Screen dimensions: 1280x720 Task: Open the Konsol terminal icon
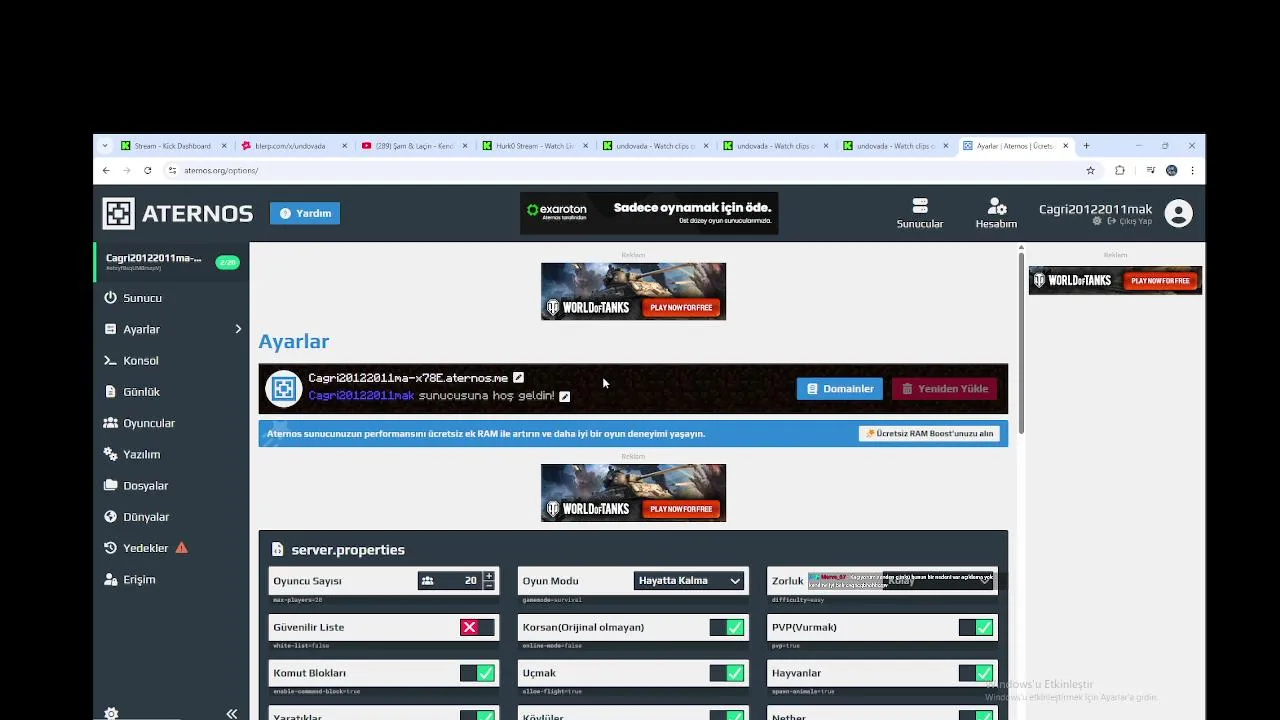click(x=111, y=360)
